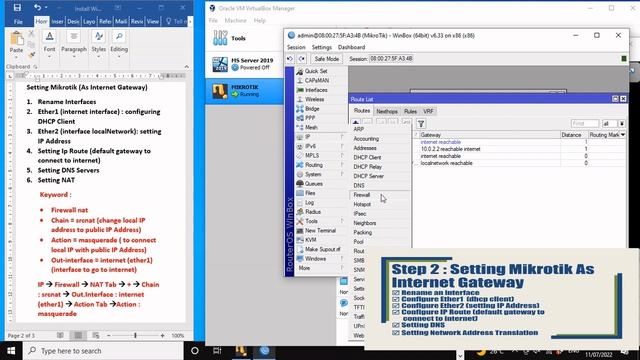Click the Route List Find field
The image size is (640, 360).
[x=584, y=124]
